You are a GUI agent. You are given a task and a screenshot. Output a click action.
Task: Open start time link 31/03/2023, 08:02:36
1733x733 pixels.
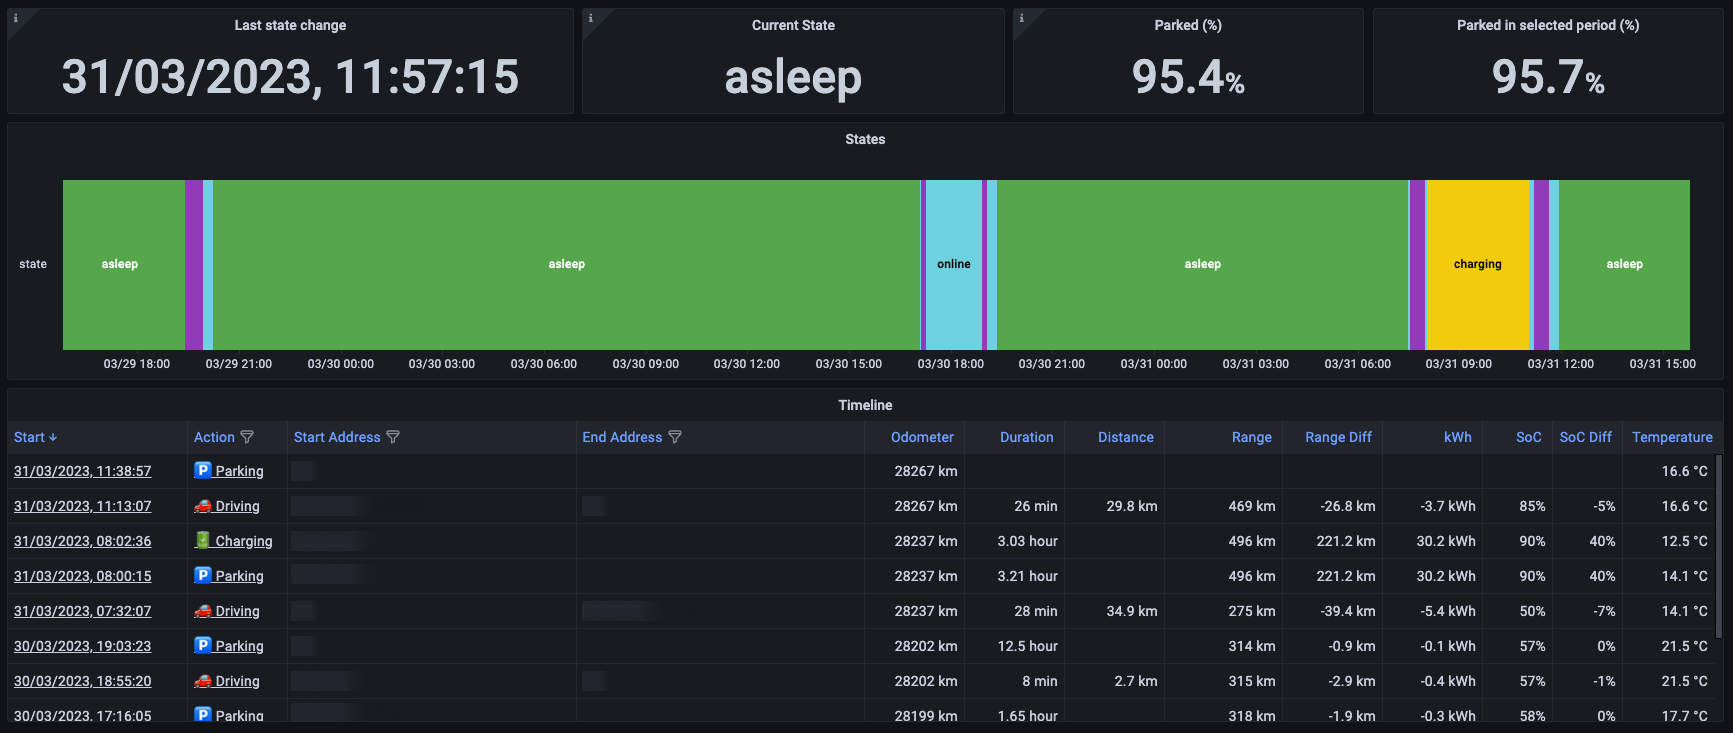tap(82, 541)
